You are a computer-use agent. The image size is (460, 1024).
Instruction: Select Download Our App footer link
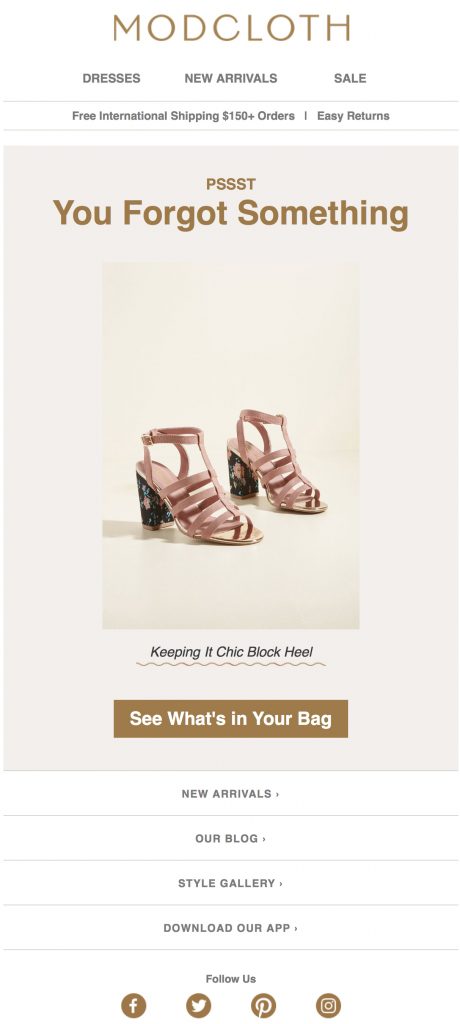231,927
